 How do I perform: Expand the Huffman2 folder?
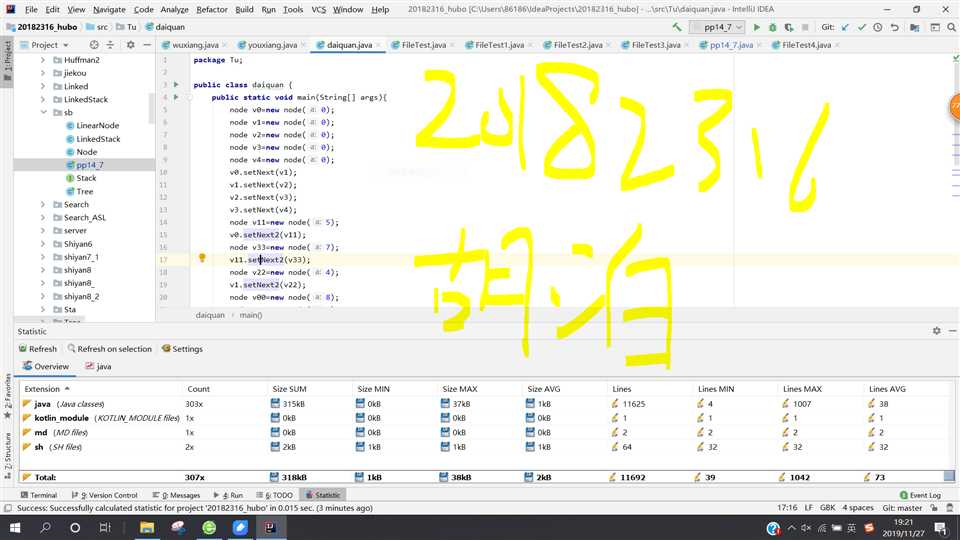pos(43,60)
